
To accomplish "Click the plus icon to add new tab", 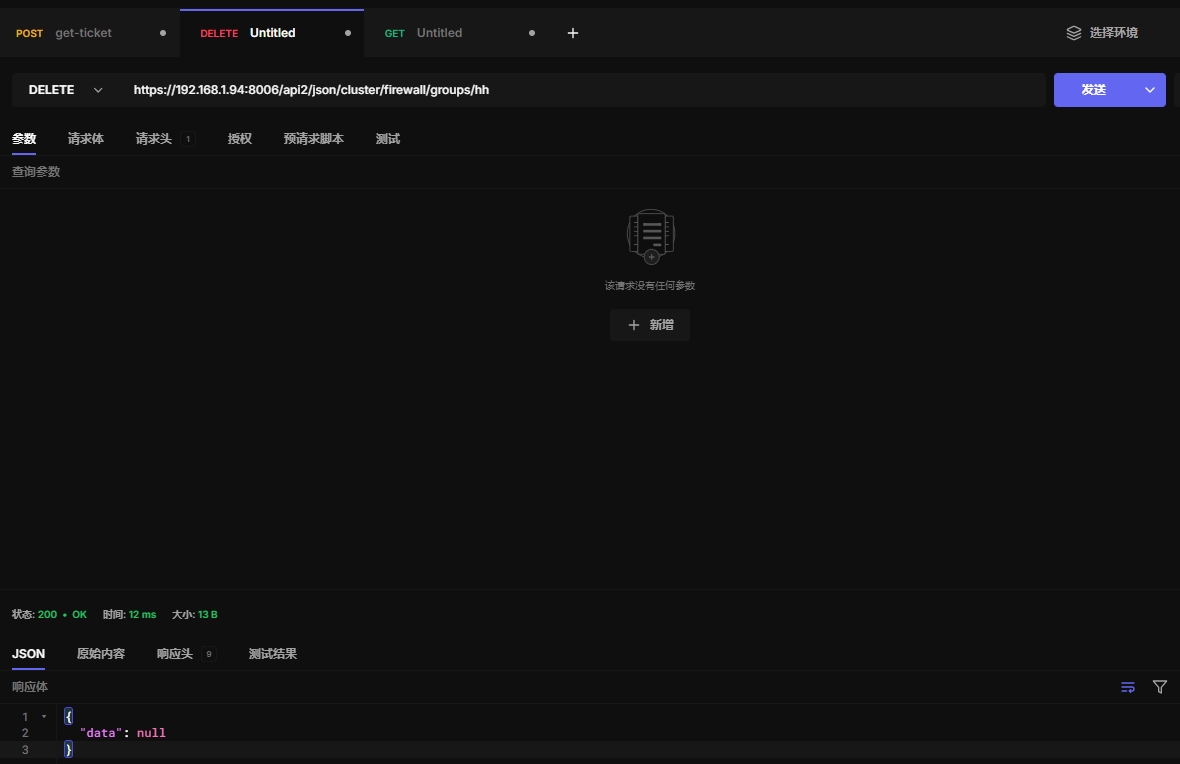I will [x=573, y=33].
